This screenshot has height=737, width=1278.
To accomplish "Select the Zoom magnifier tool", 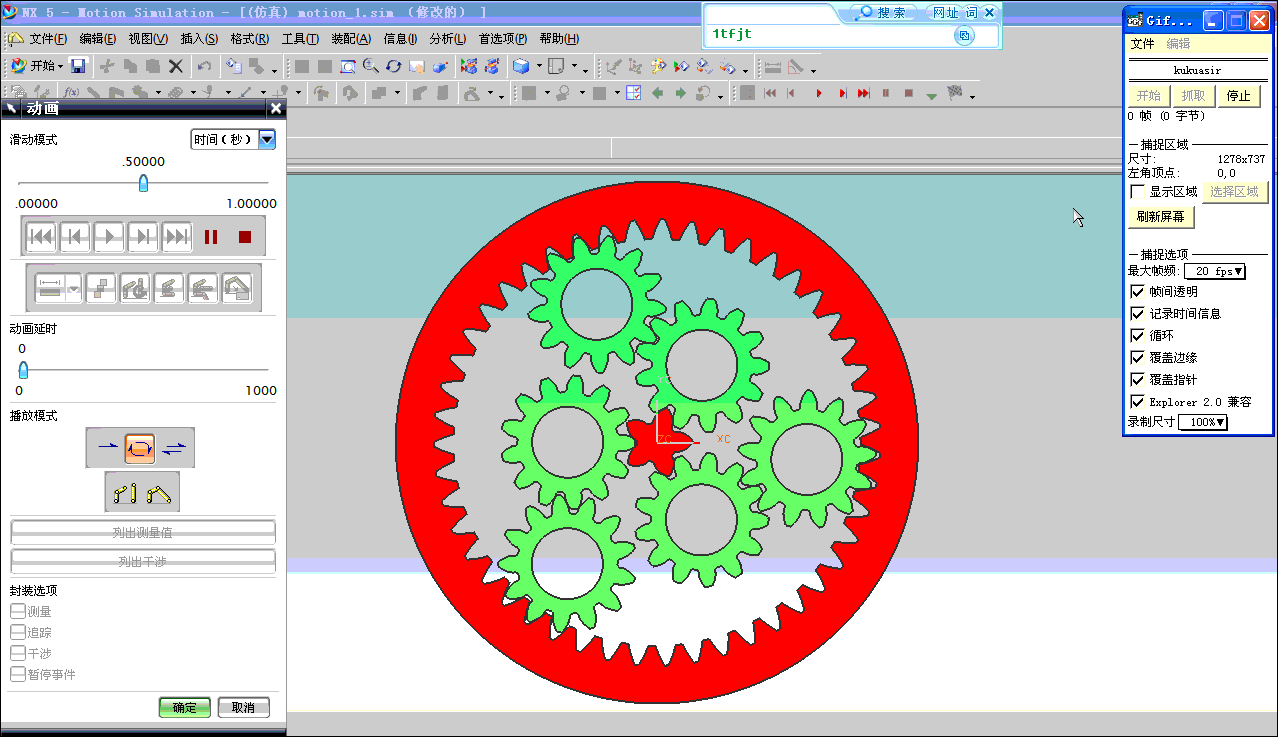I will click(370, 67).
